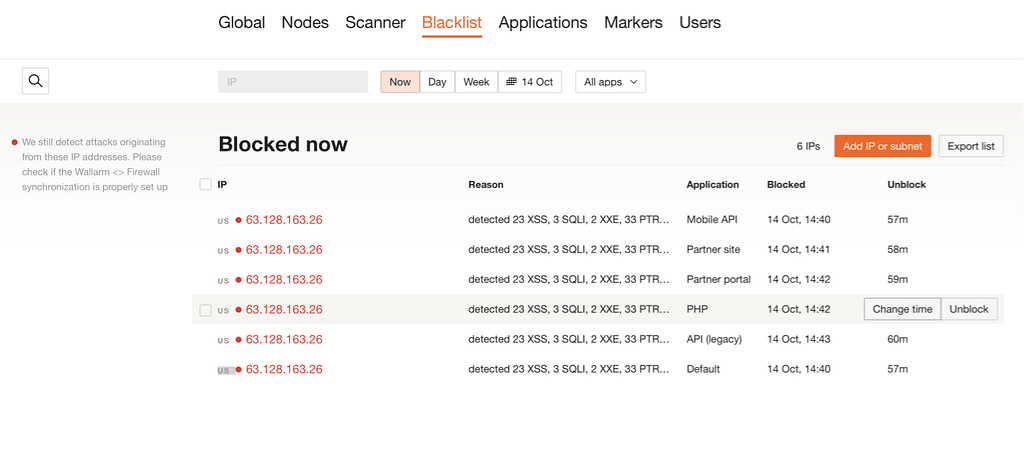Focus the IP filter input field
The width and height of the screenshot is (1024, 452).
293,82
